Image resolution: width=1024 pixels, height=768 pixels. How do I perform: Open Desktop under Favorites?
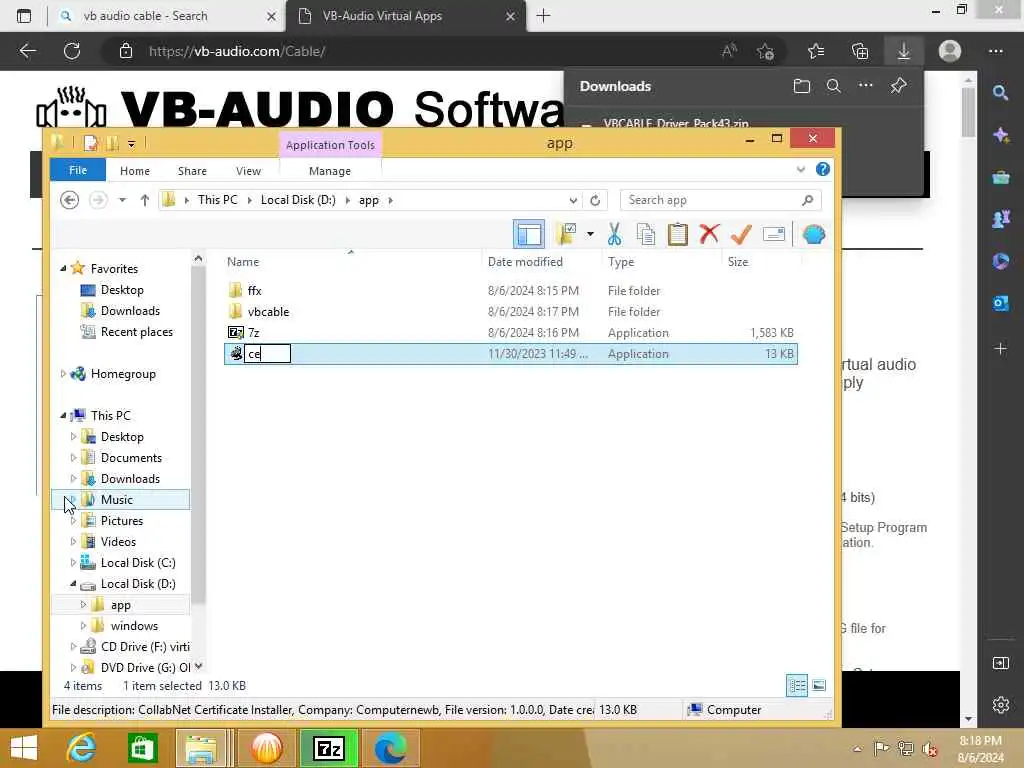(x=121, y=289)
